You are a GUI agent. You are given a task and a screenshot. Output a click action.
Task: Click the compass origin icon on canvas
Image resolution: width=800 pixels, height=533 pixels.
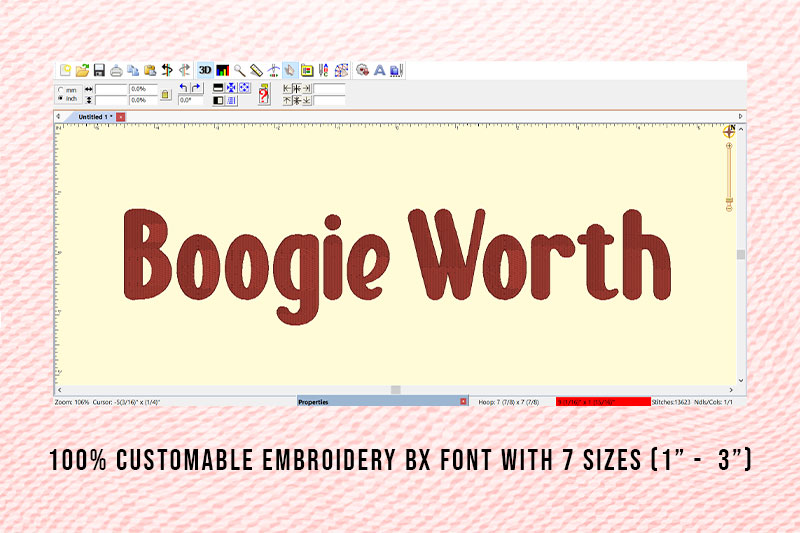click(729, 132)
